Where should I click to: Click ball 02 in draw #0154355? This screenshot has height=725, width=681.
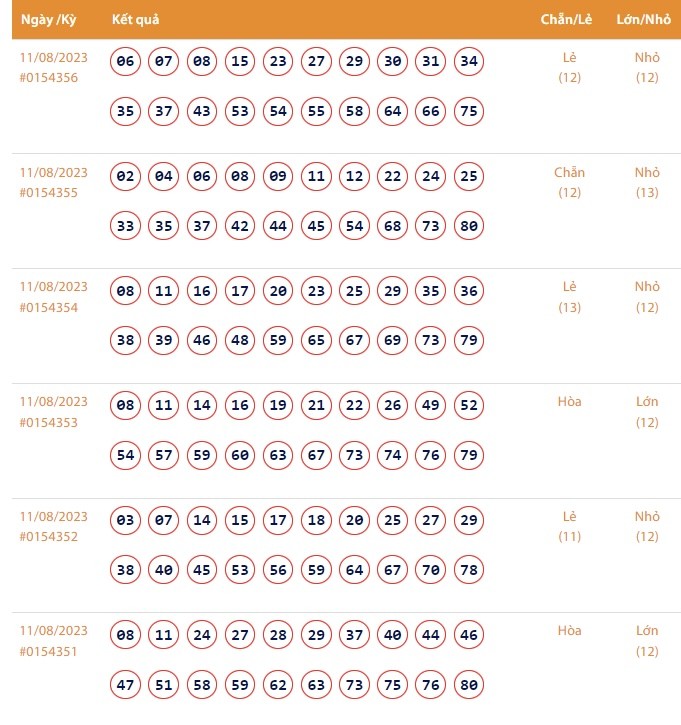click(x=125, y=177)
